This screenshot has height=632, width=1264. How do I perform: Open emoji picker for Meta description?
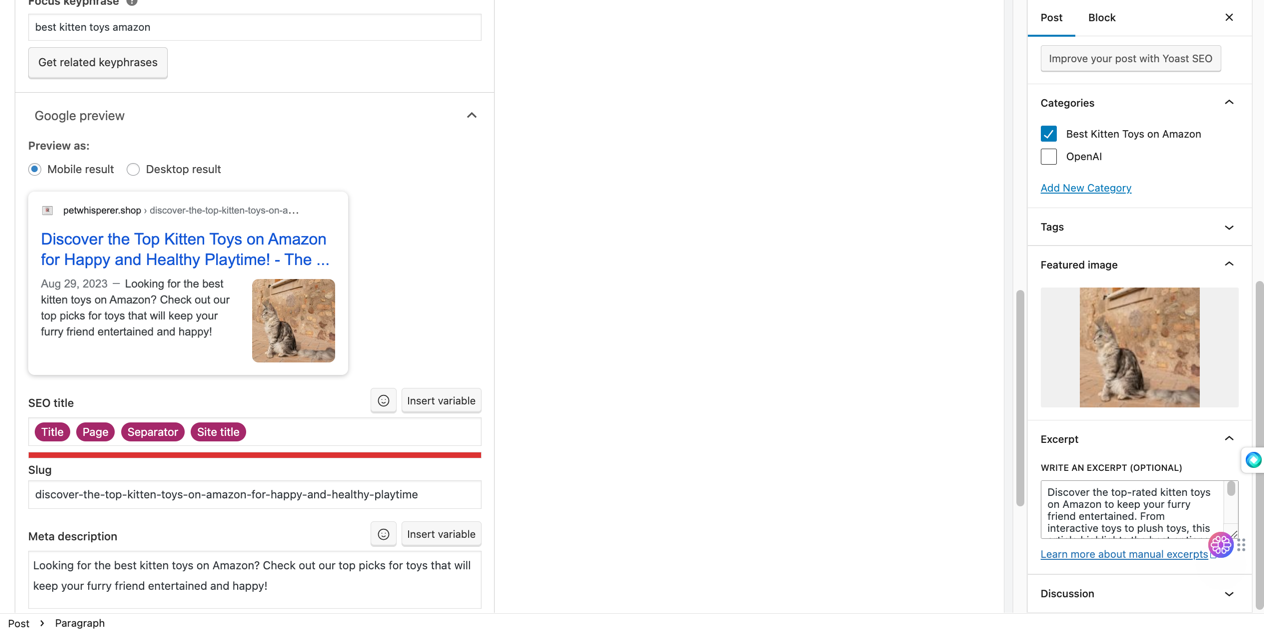click(x=383, y=534)
